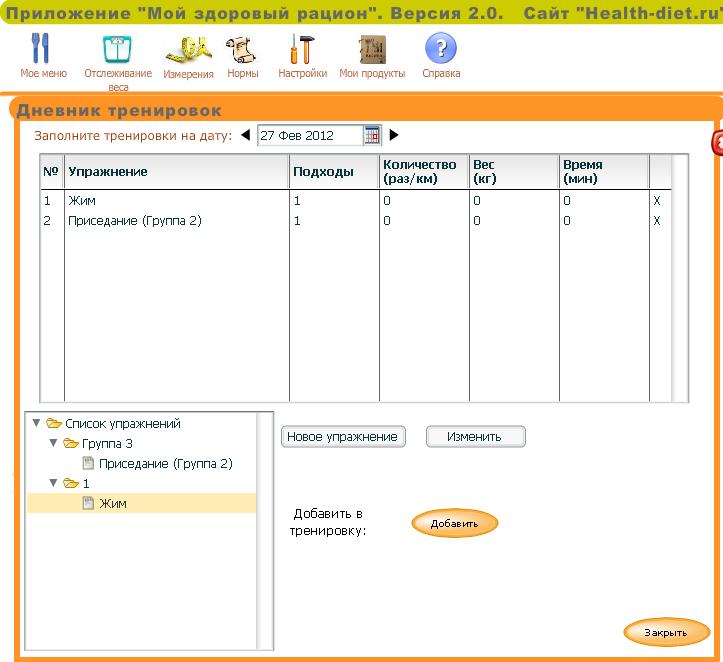Image resolution: width=723 pixels, height=662 pixels.
Task: Click the Изменить button
Action: pyautogui.click(x=475, y=437)
